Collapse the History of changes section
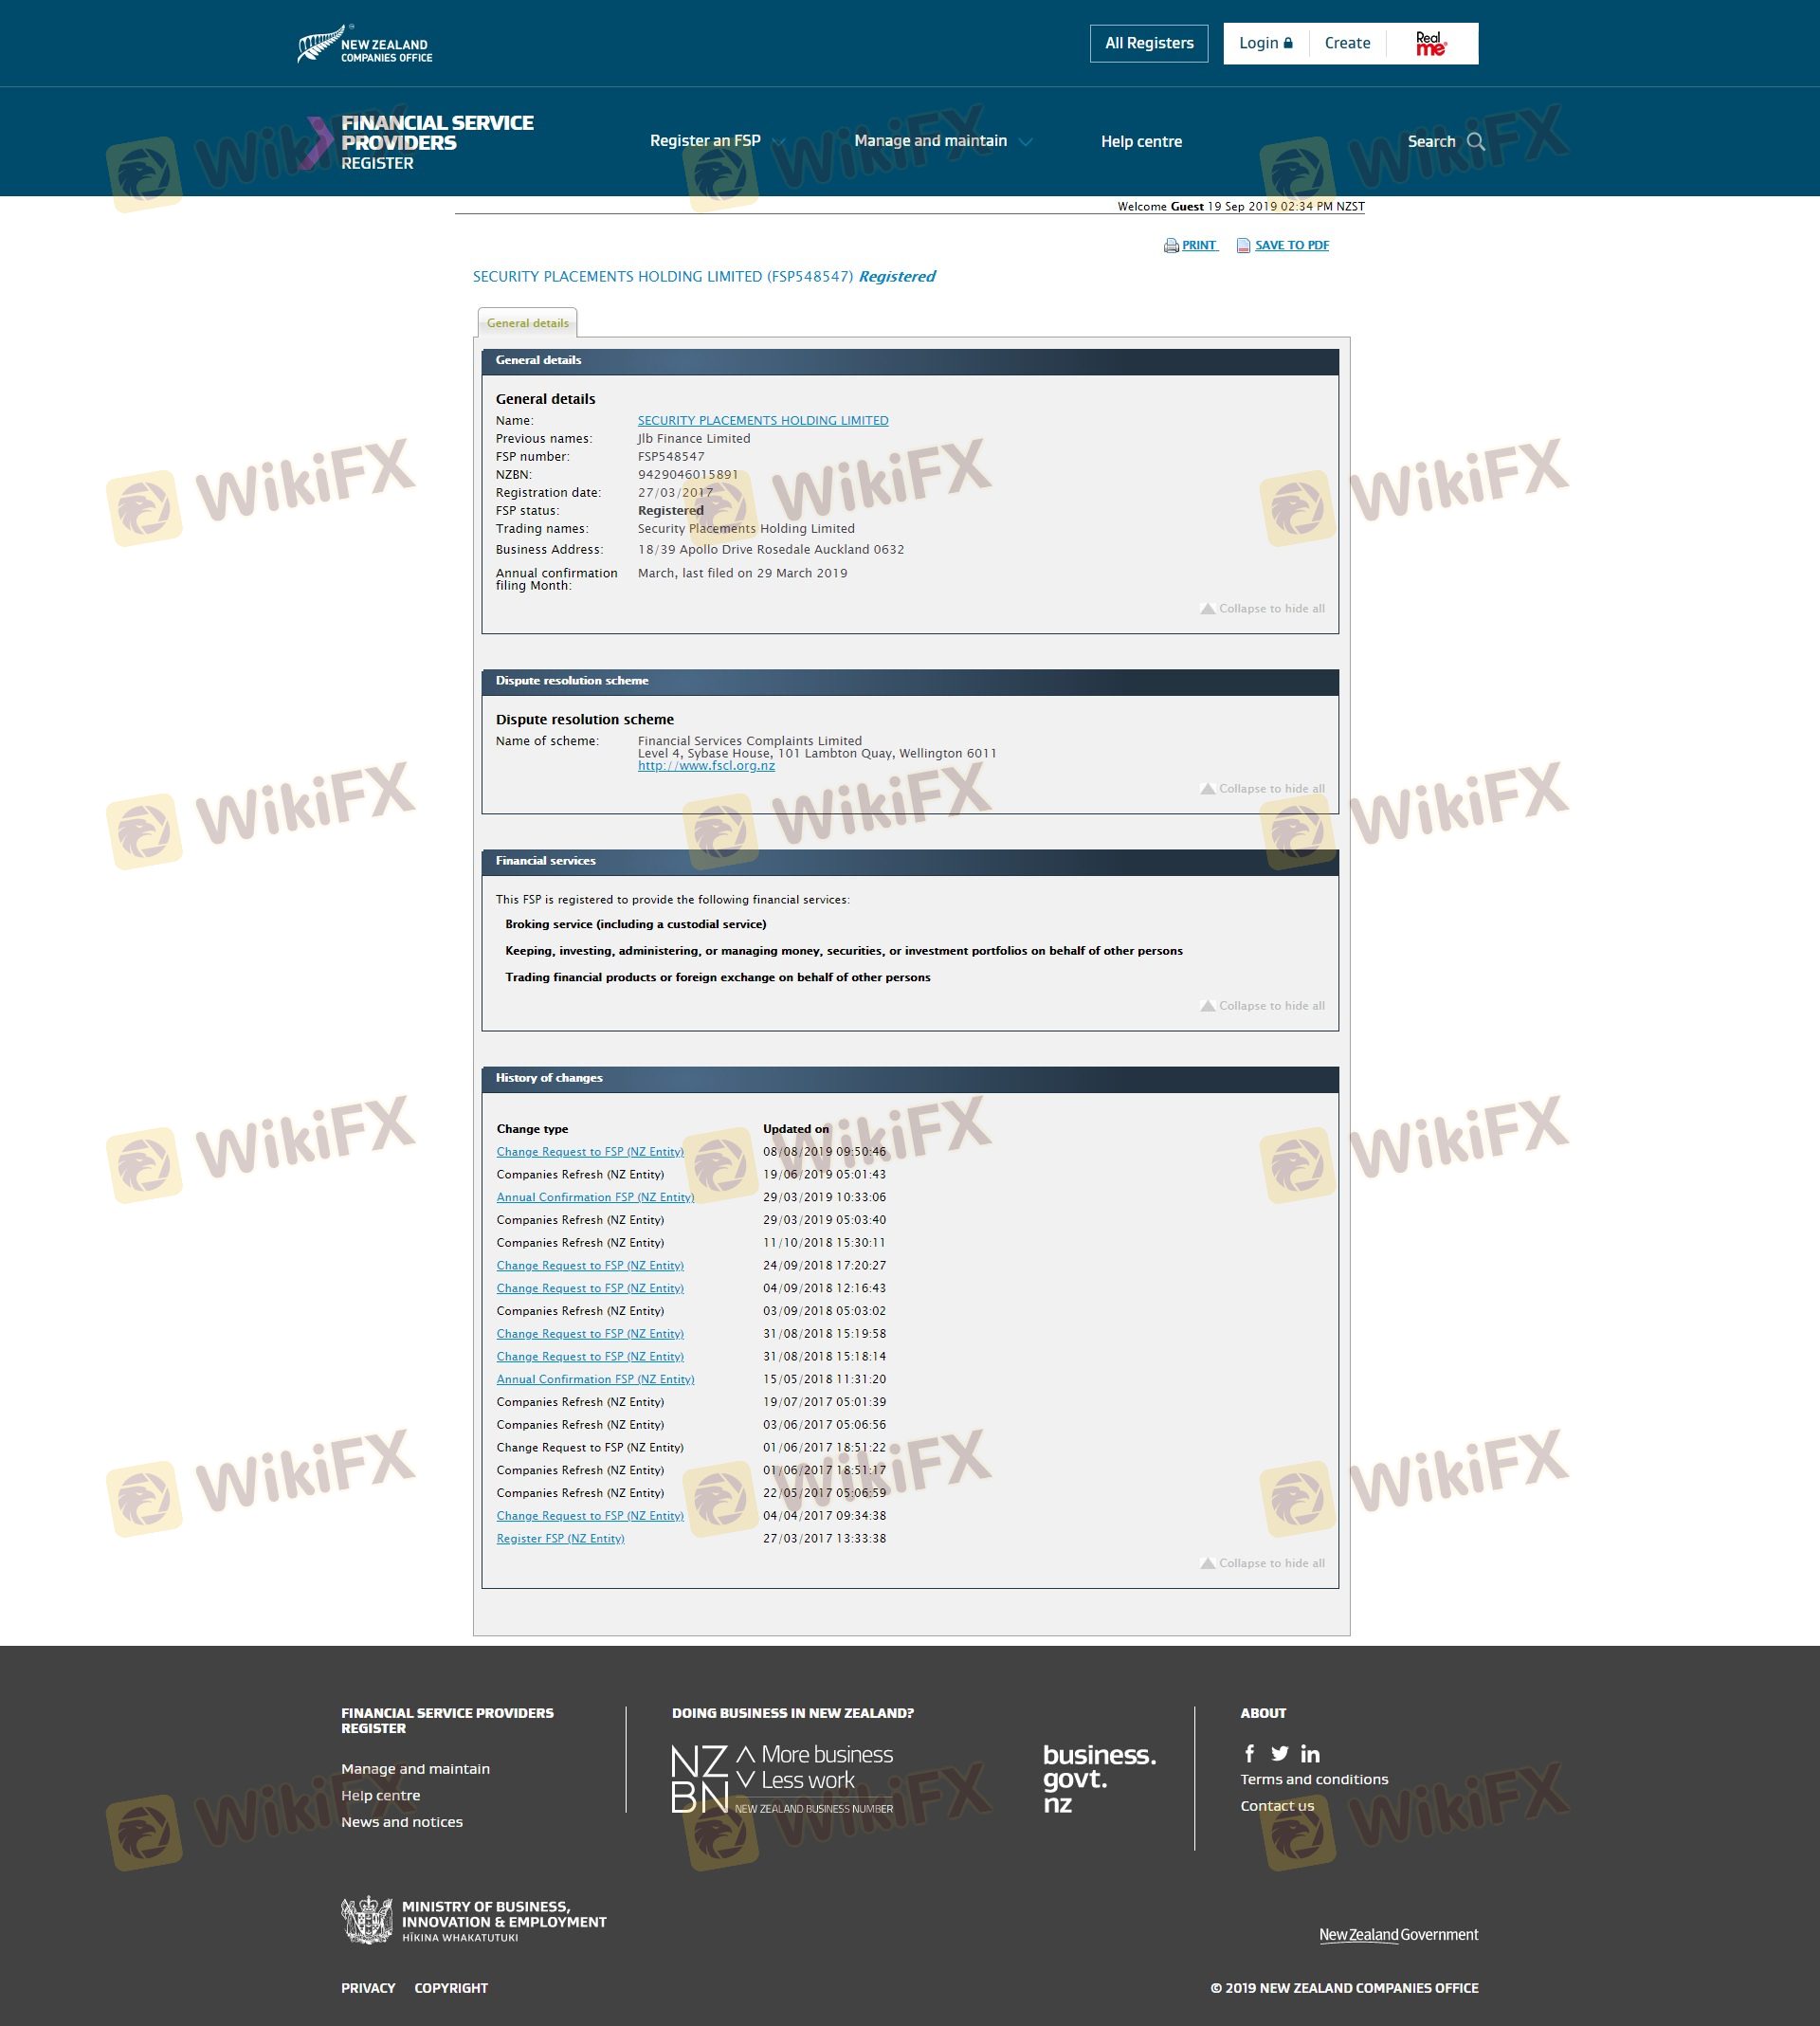The image size is (1820, 2026). (1262, 1563)
